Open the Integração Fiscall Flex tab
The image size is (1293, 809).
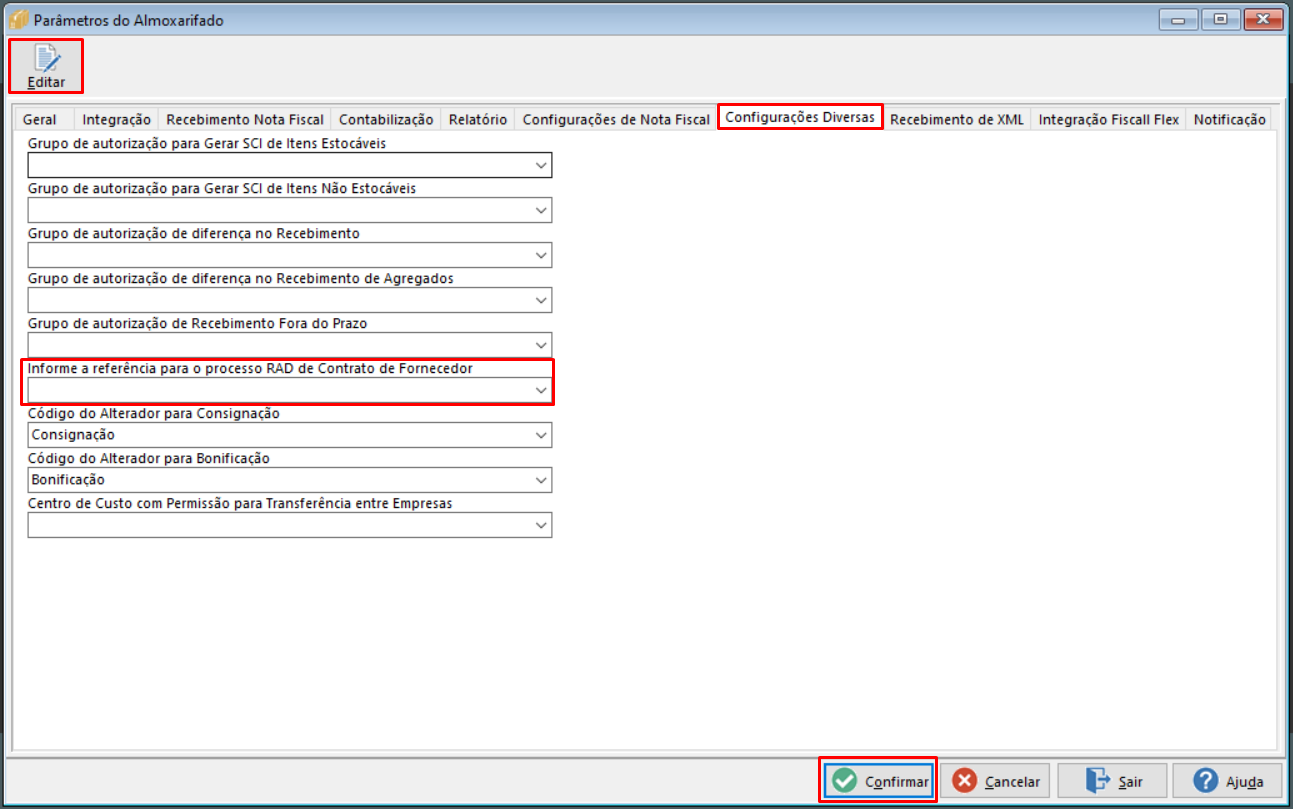point(1109,119)
